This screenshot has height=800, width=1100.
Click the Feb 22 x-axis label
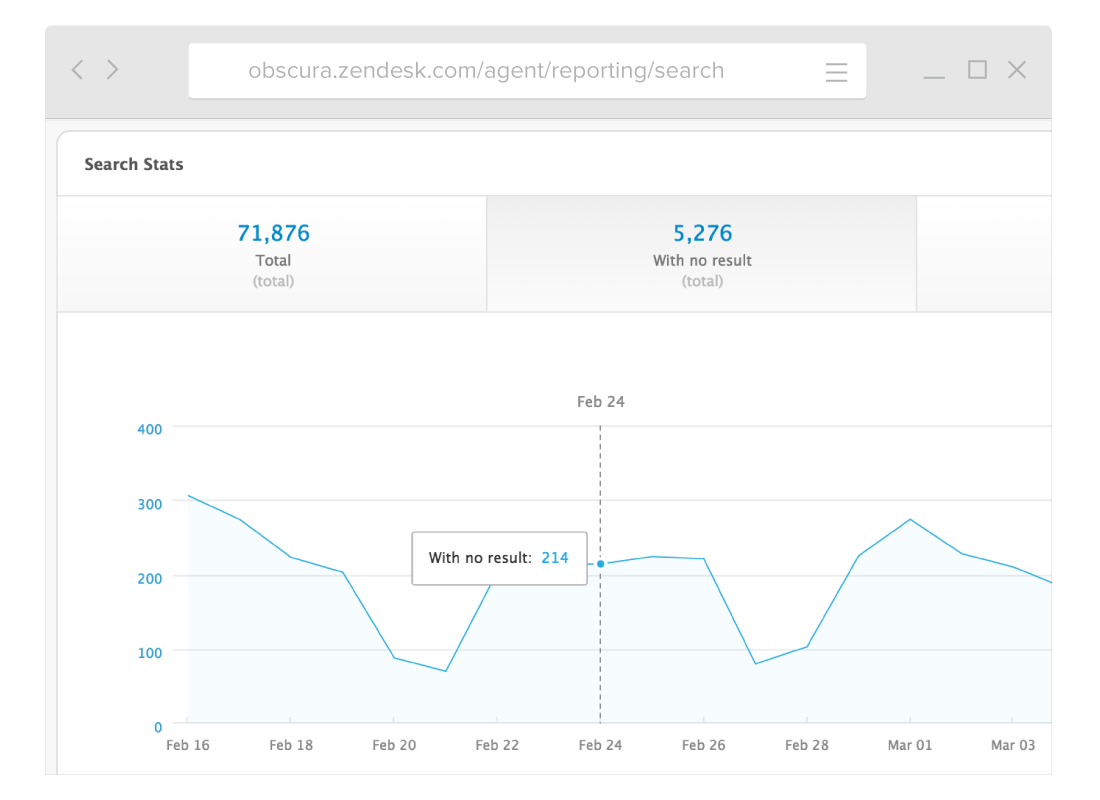point(497,745)
